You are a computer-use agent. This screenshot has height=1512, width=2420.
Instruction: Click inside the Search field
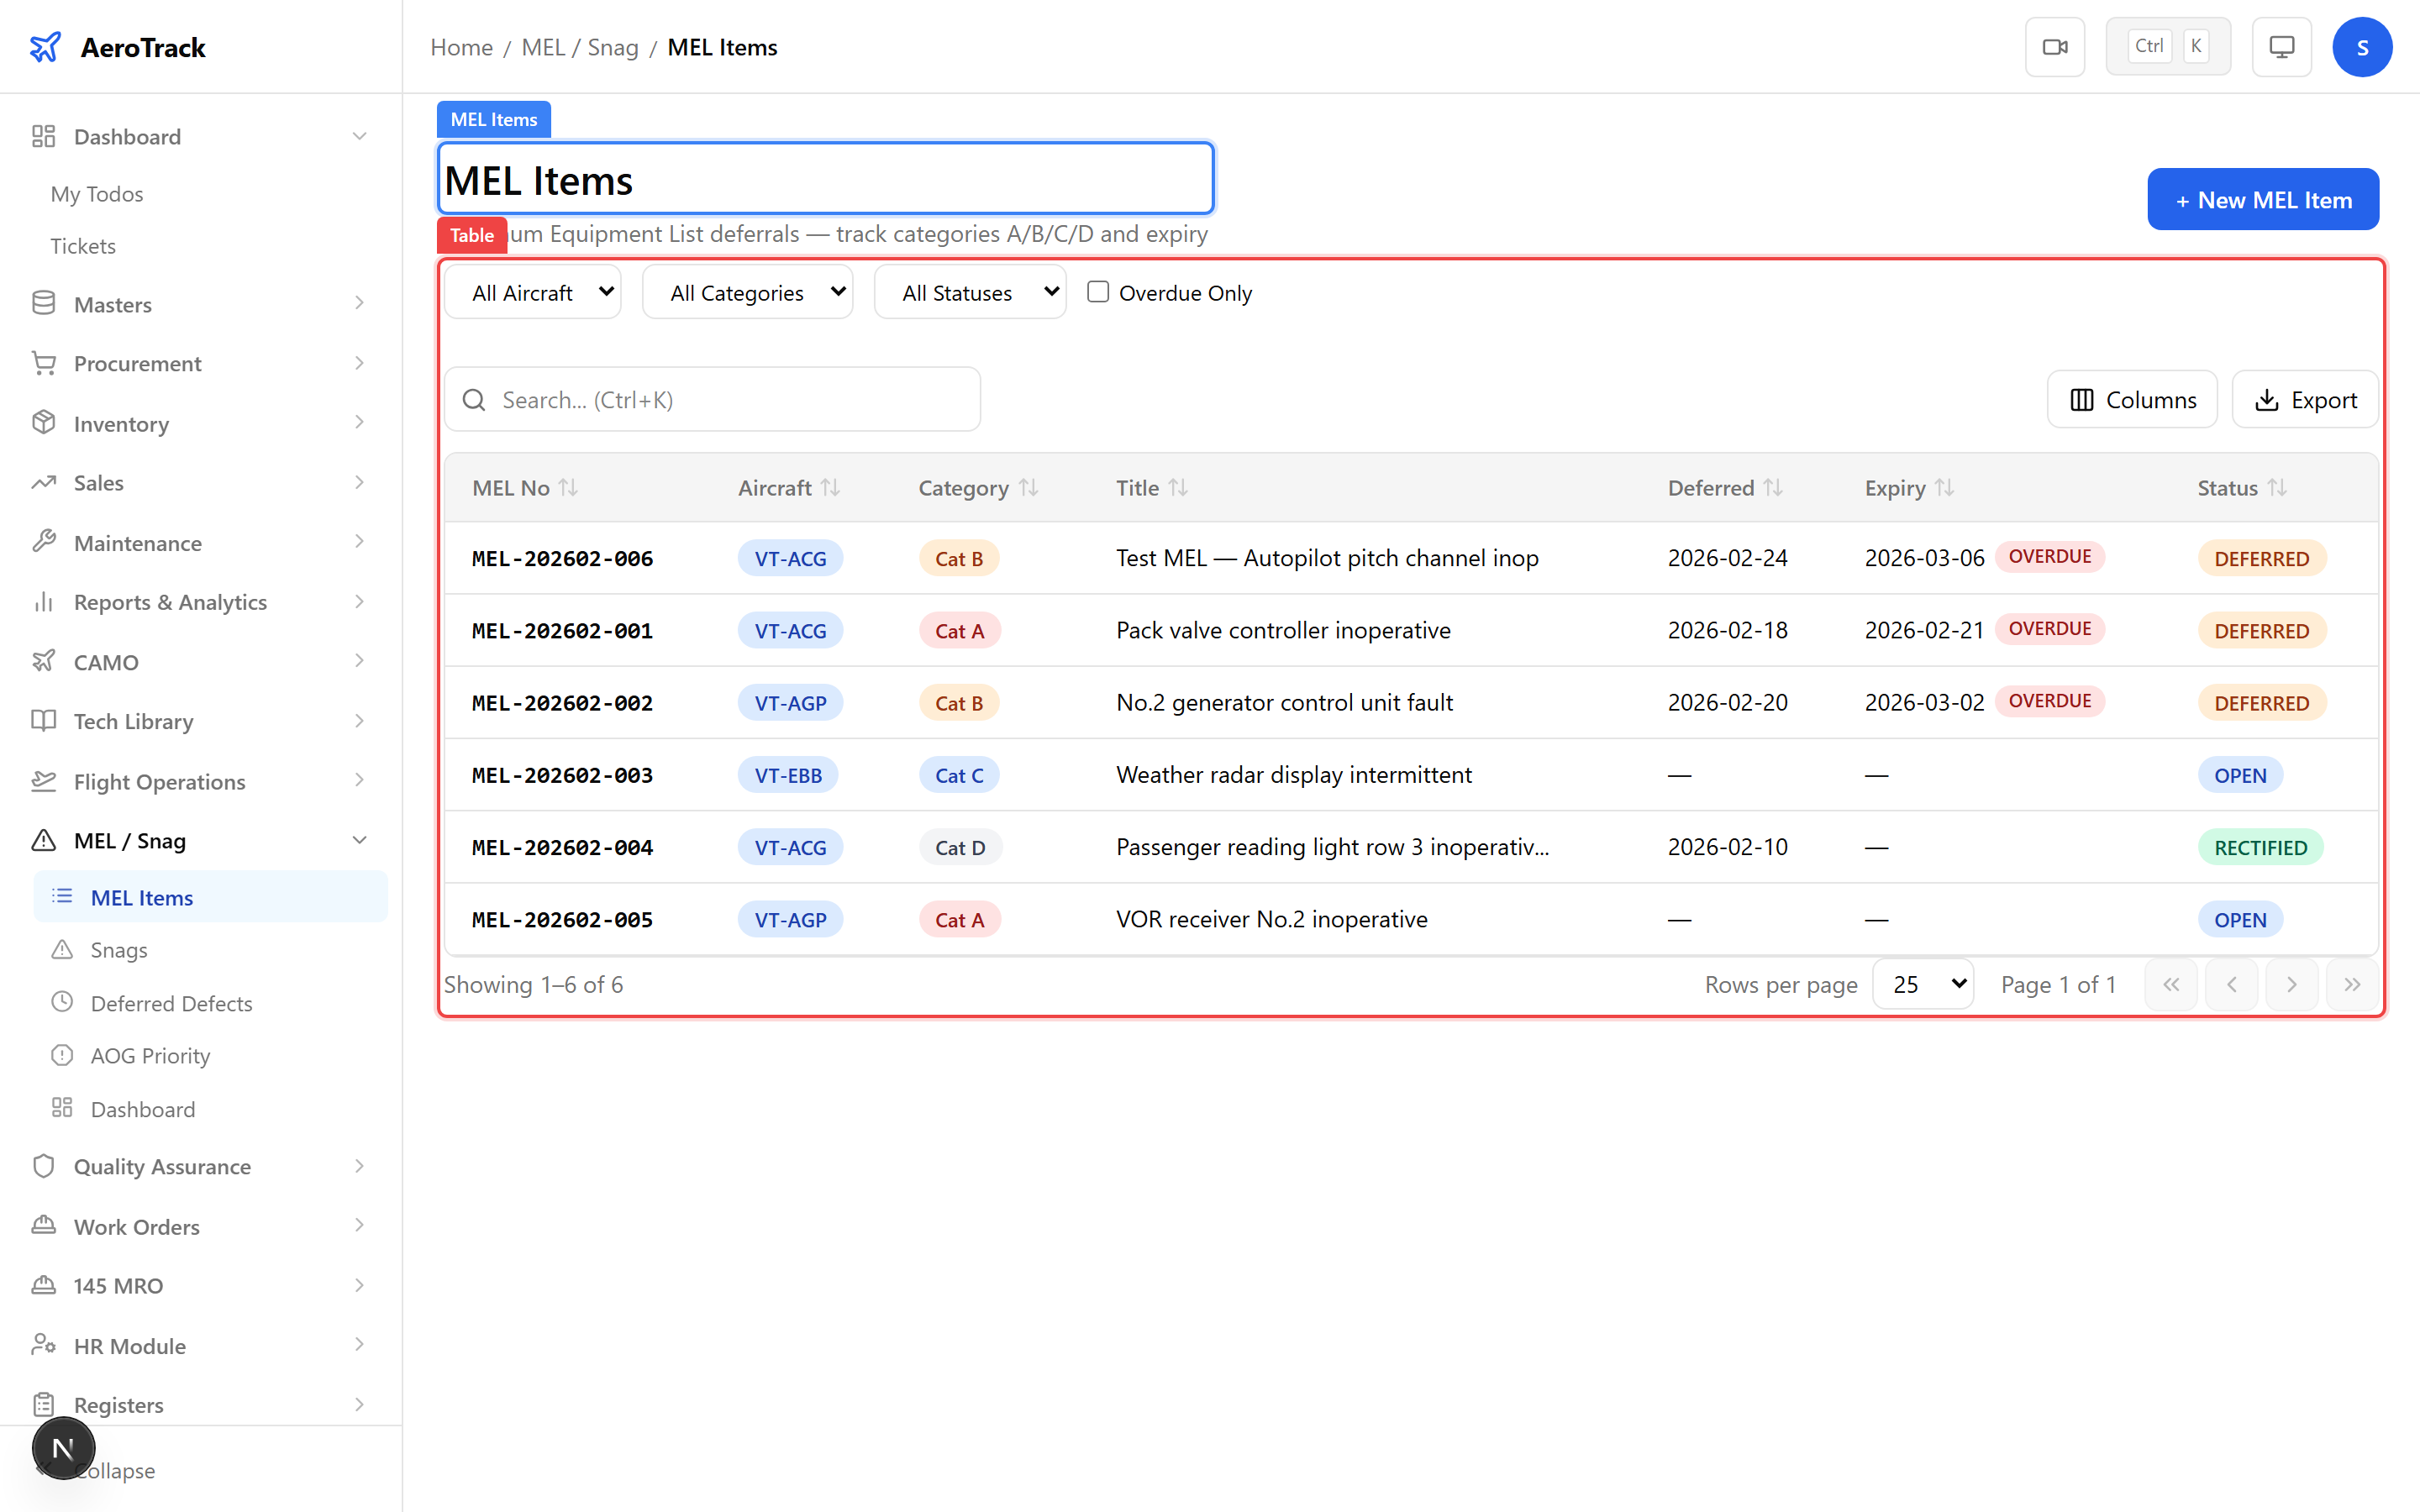(712, 399)
